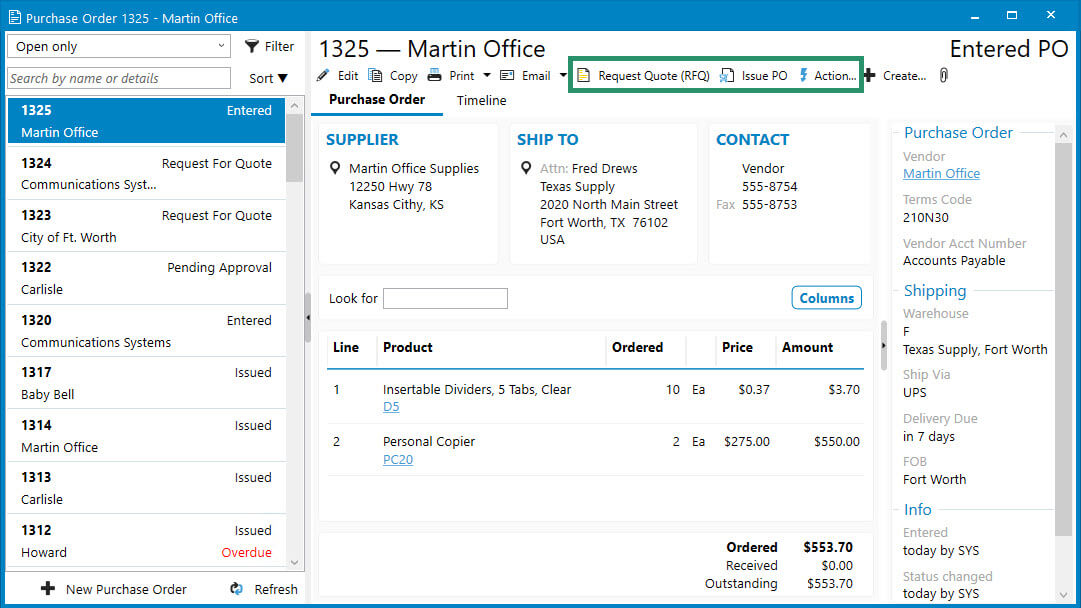Select purchase order 1313 Carlisle
The width and height of the screenshot is (1081, 608).
click(146, 488)
